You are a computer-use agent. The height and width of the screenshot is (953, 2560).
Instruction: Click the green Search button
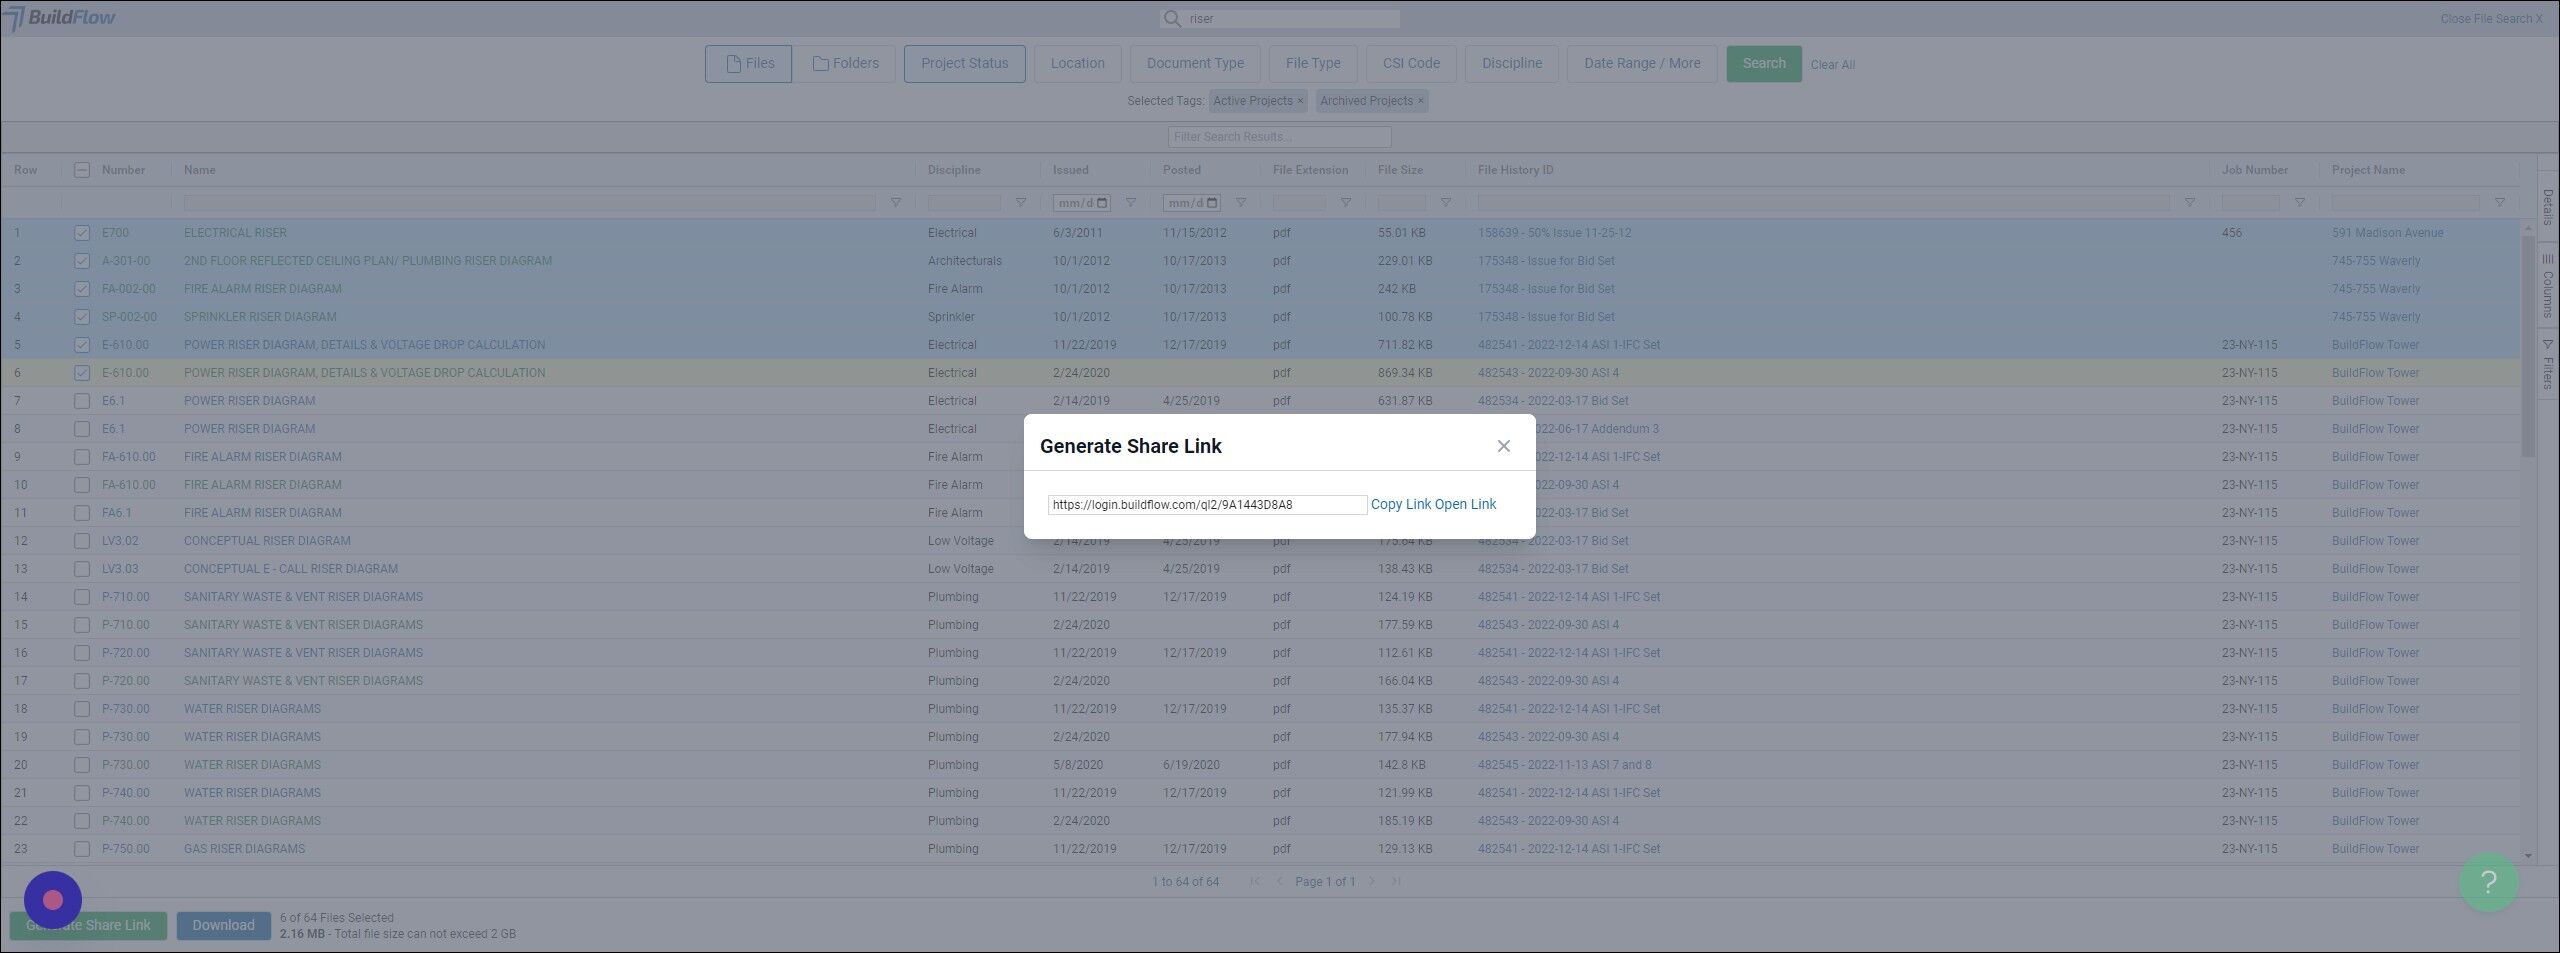pyautogui.click(x=1764, y=64)
